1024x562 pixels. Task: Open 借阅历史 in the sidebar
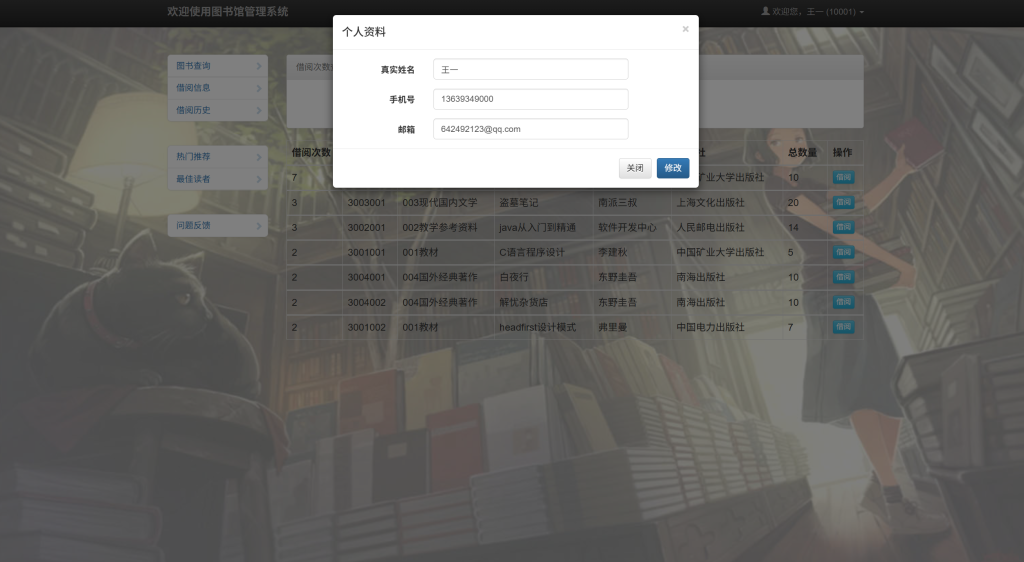point(217,110)
